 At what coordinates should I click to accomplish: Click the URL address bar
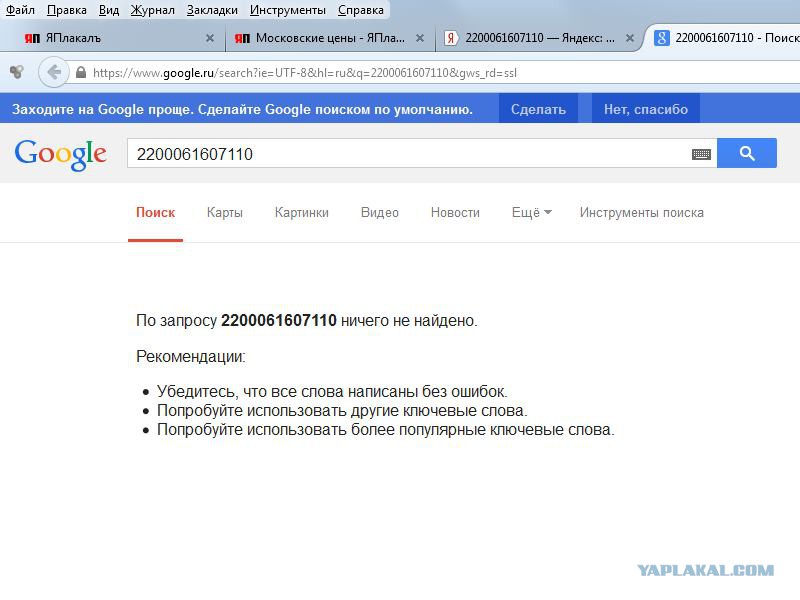(434, 73)
